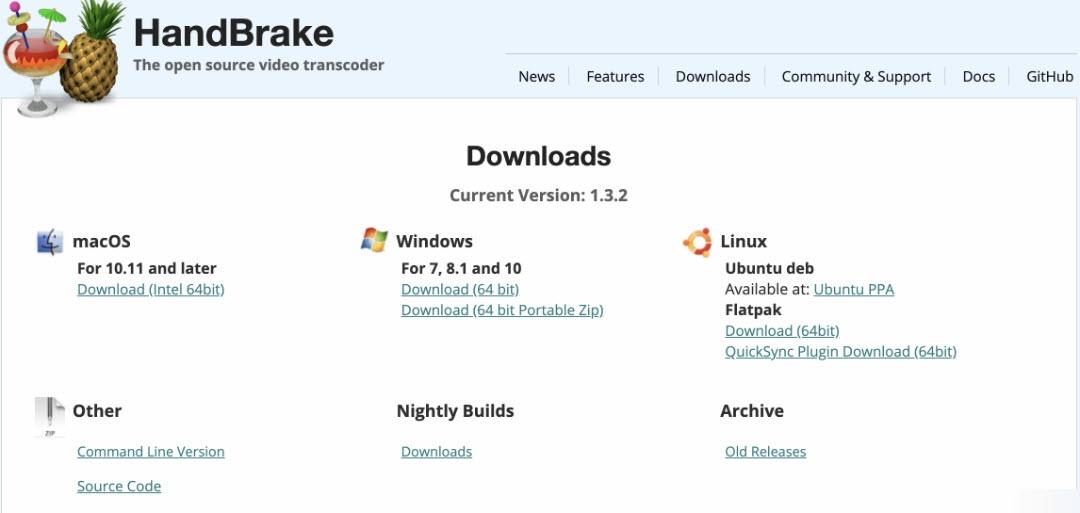Click the 'Current Version: 1.3.2' text

(x=539, y=196)
